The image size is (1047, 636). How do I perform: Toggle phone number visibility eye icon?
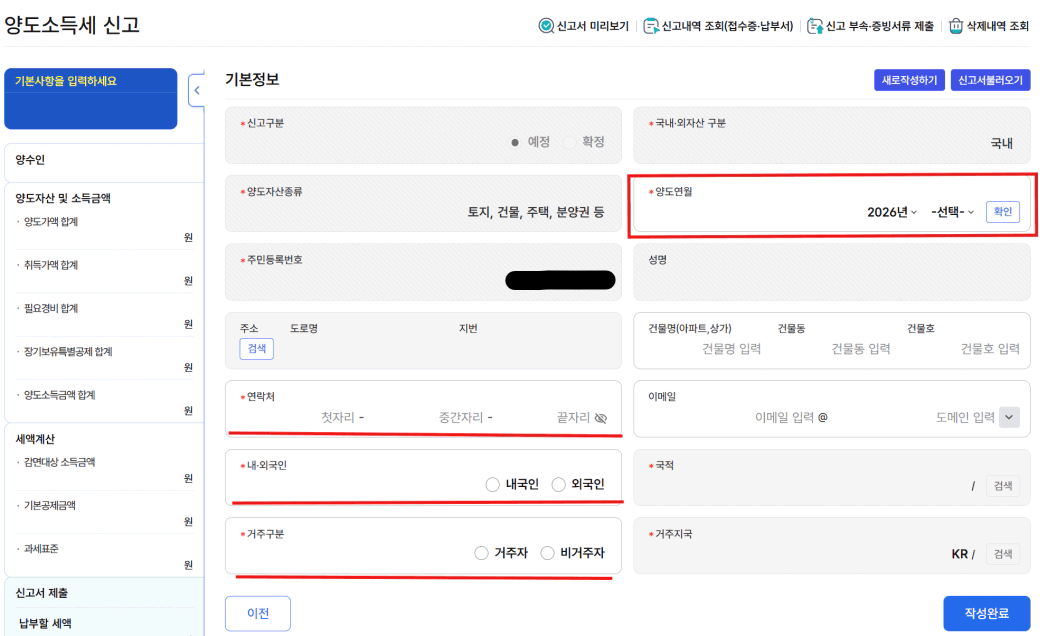click(600, 418)
